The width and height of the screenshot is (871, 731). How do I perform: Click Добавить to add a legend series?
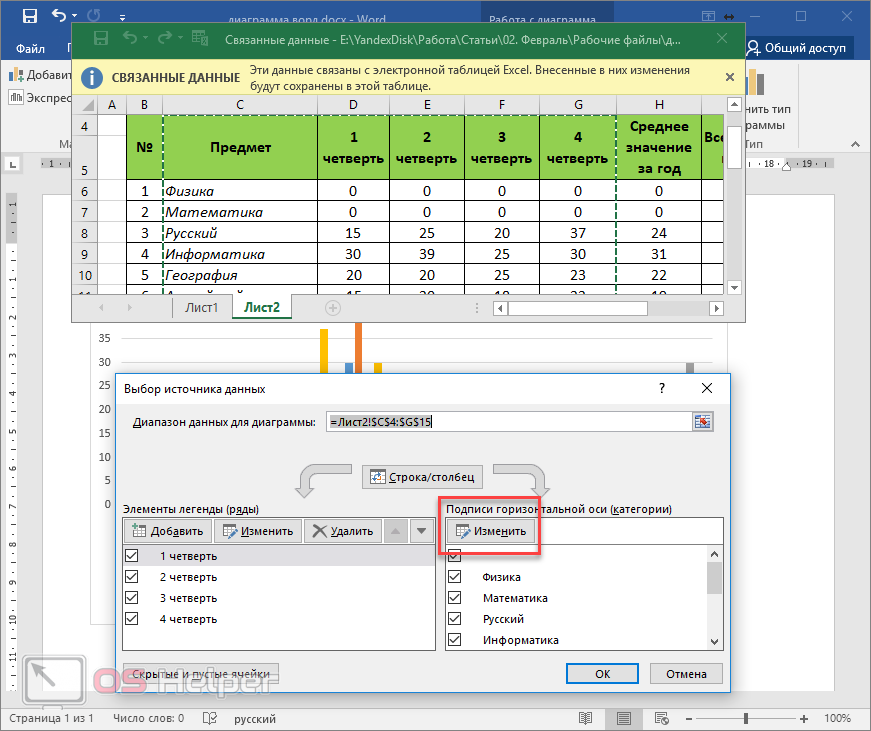pos(168,531)
